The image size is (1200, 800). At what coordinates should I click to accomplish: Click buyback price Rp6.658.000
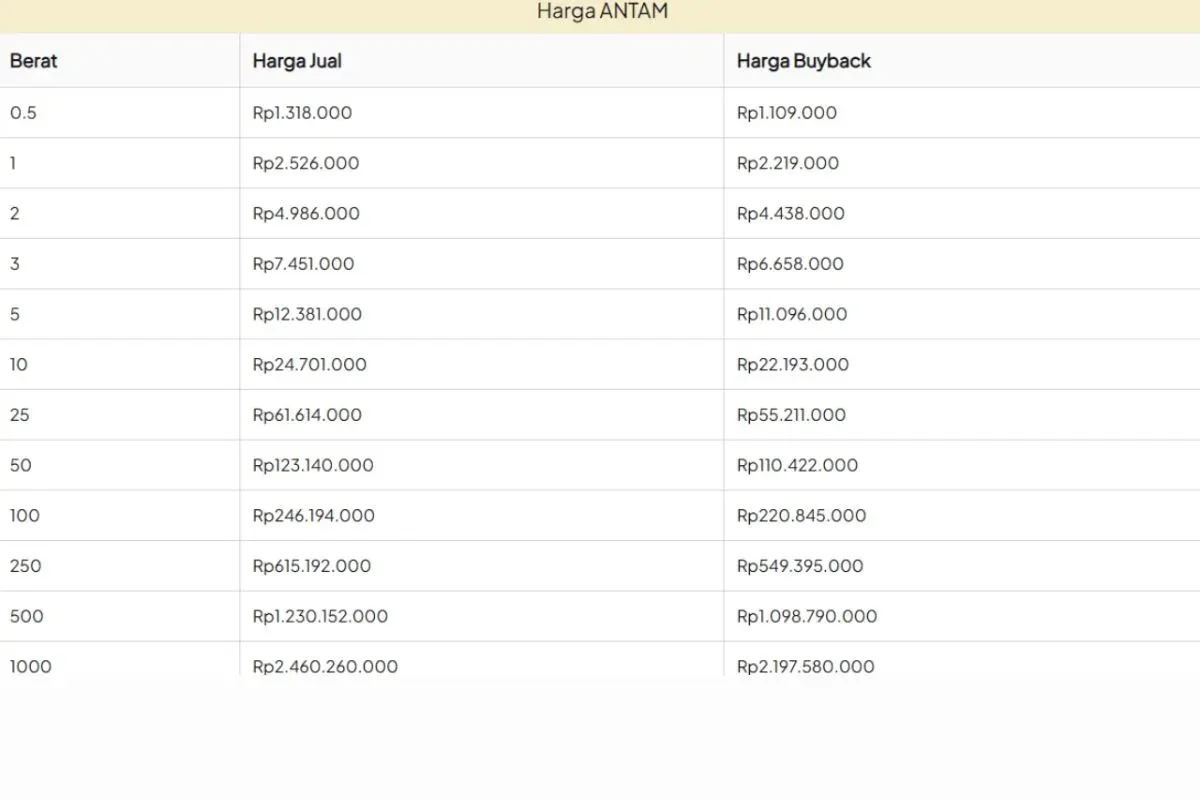click(x=790, y=264)
